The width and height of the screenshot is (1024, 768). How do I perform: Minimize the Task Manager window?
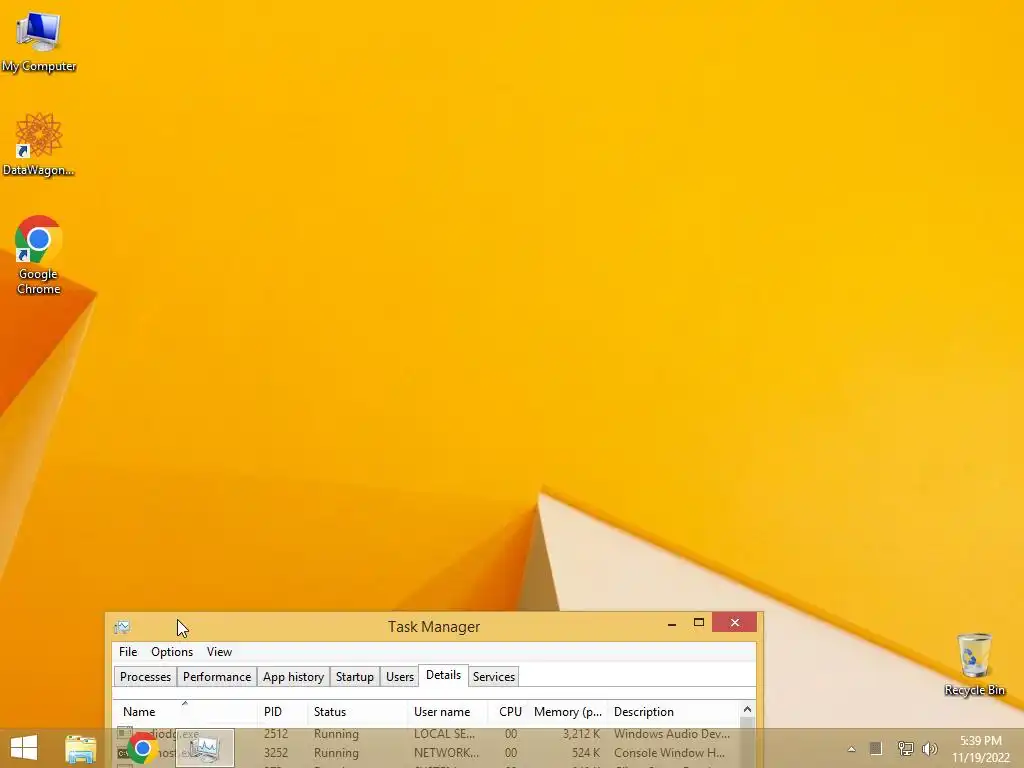click(x=671, y=623)
